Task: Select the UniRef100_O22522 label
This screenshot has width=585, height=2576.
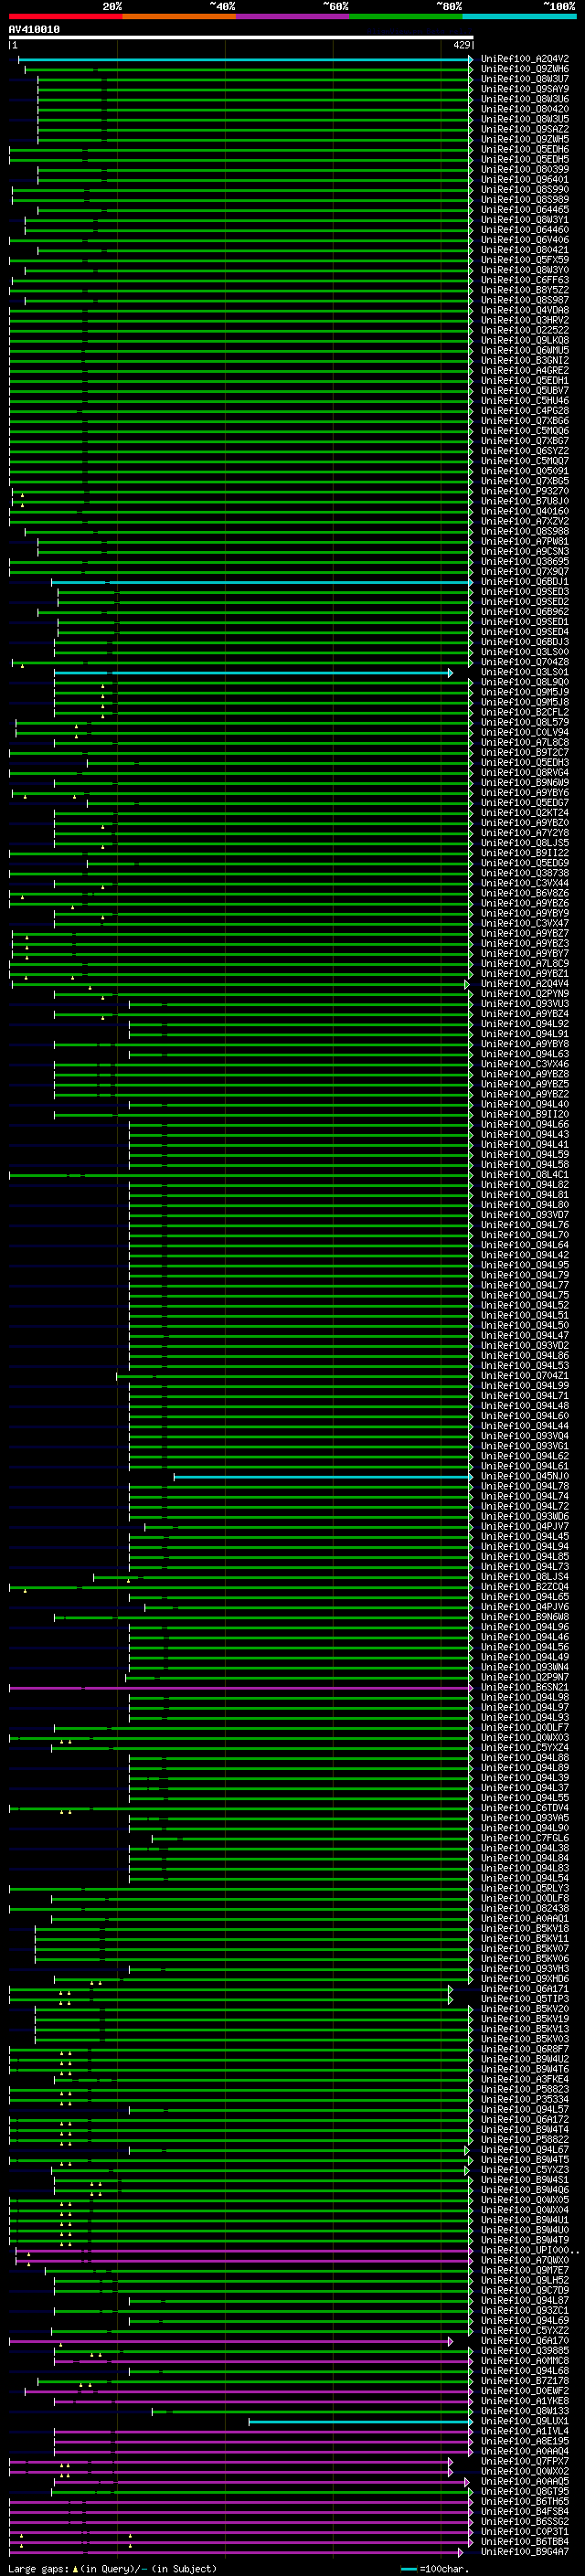Action: click(x=525, y=330)
